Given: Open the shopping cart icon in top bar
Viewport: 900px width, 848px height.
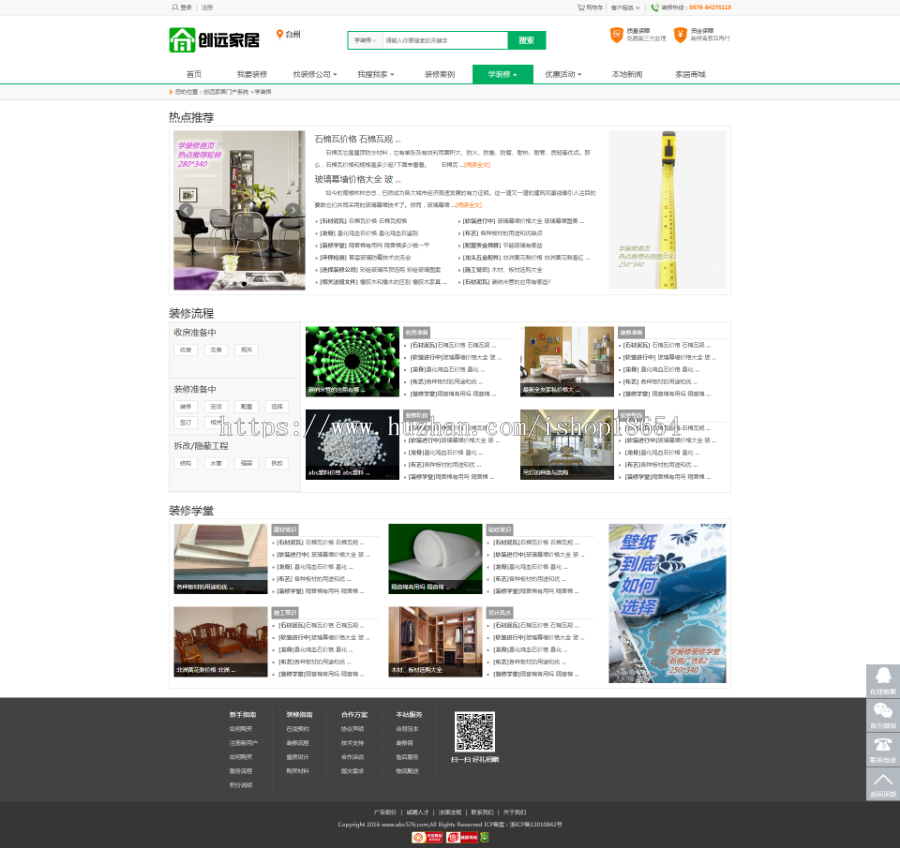Looking at the screenshot, I should tap(581, 7).
